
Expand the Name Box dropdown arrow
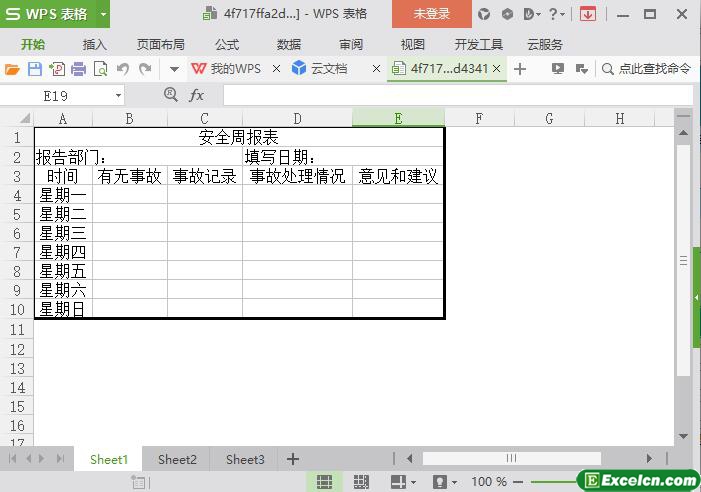pyautogui.click(x=118, y=96)
